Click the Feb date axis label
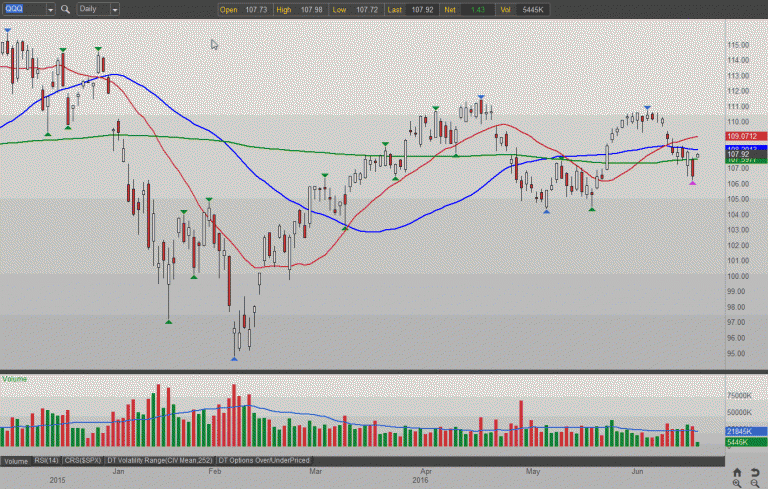This screenshot has width=768, height=489. 215,471
